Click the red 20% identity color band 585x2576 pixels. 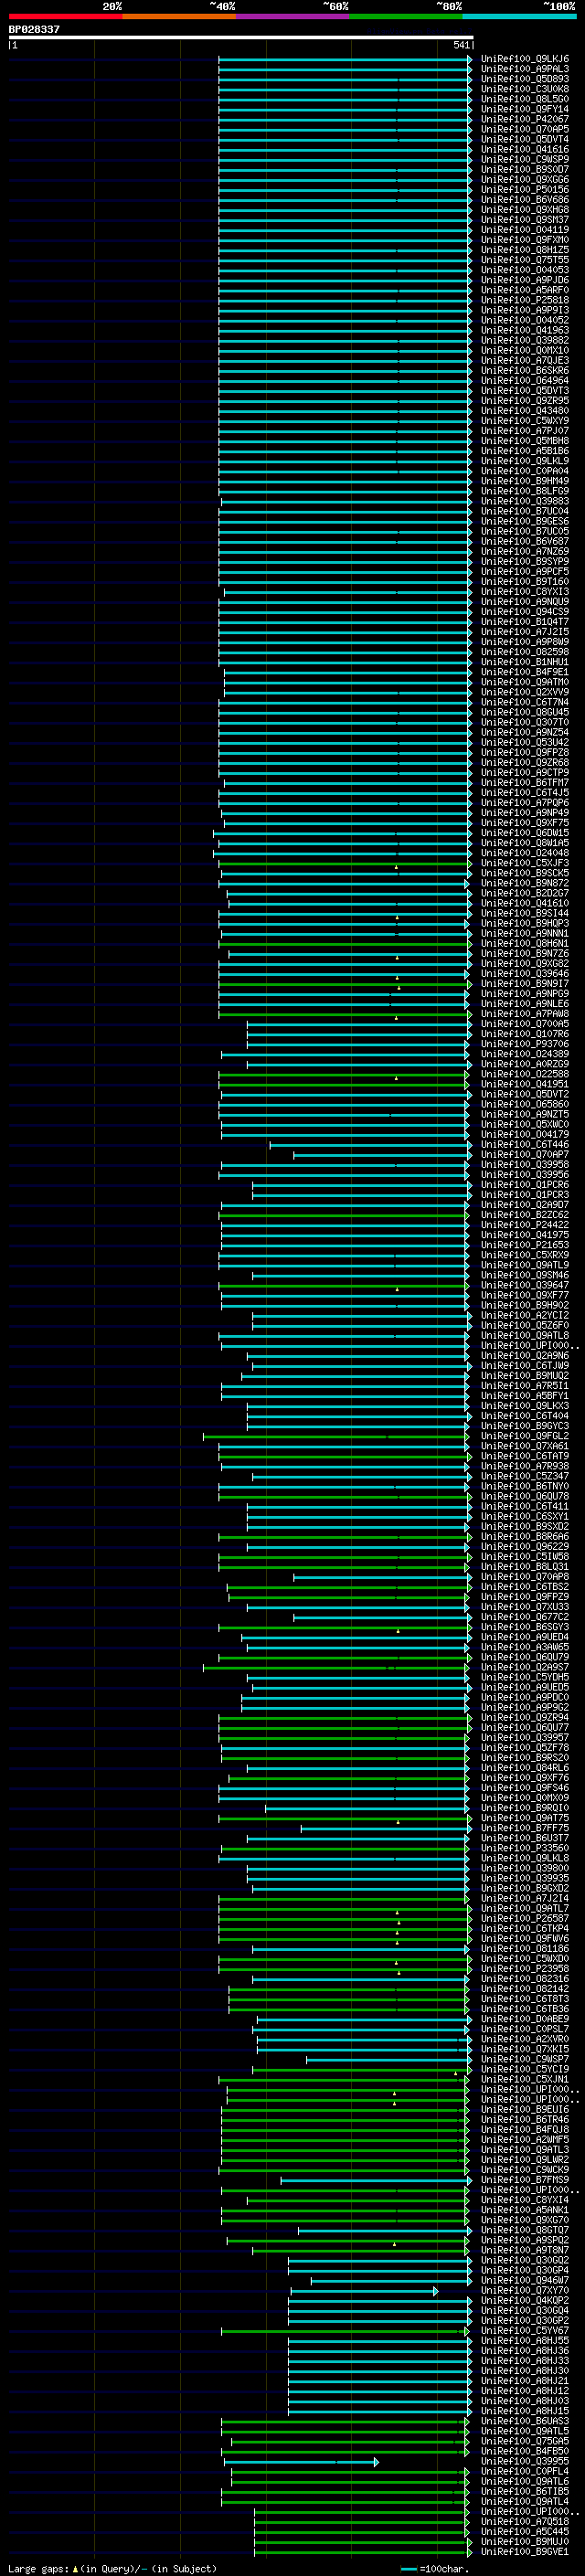[x=66, y=16]
